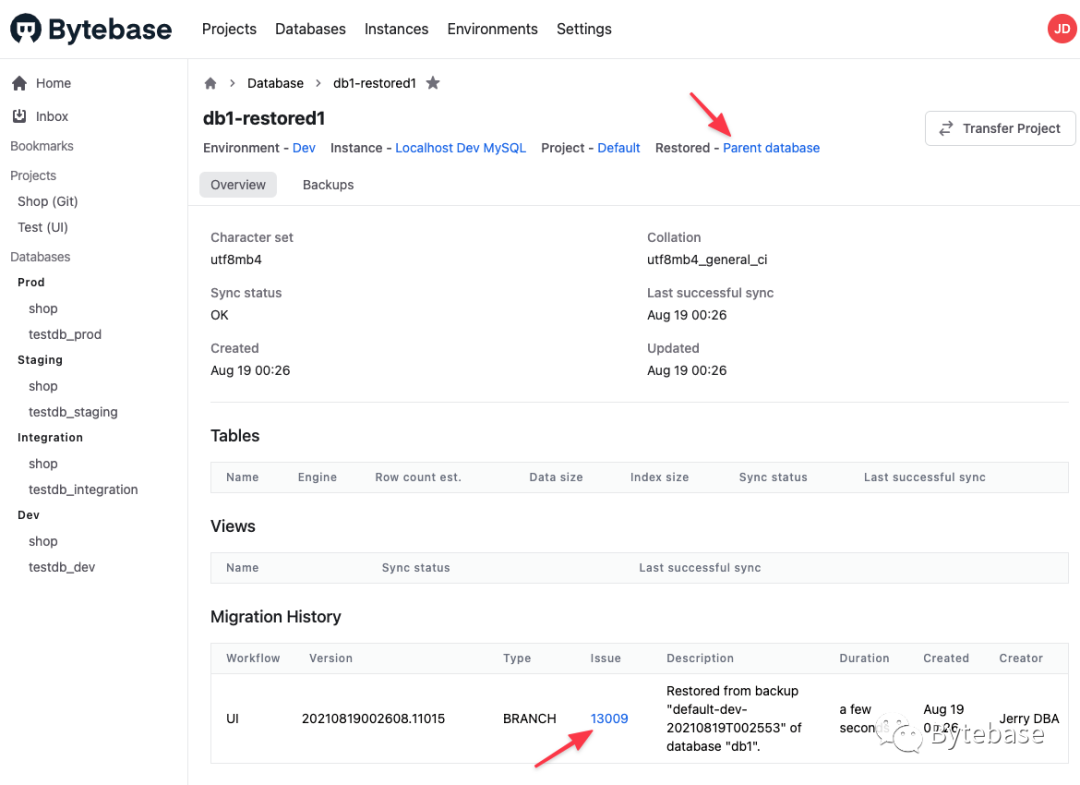Image resolution: width=1080 pixels, height=785 pixels.
Task: Open the Parent database link
Action: coord(771,148)
